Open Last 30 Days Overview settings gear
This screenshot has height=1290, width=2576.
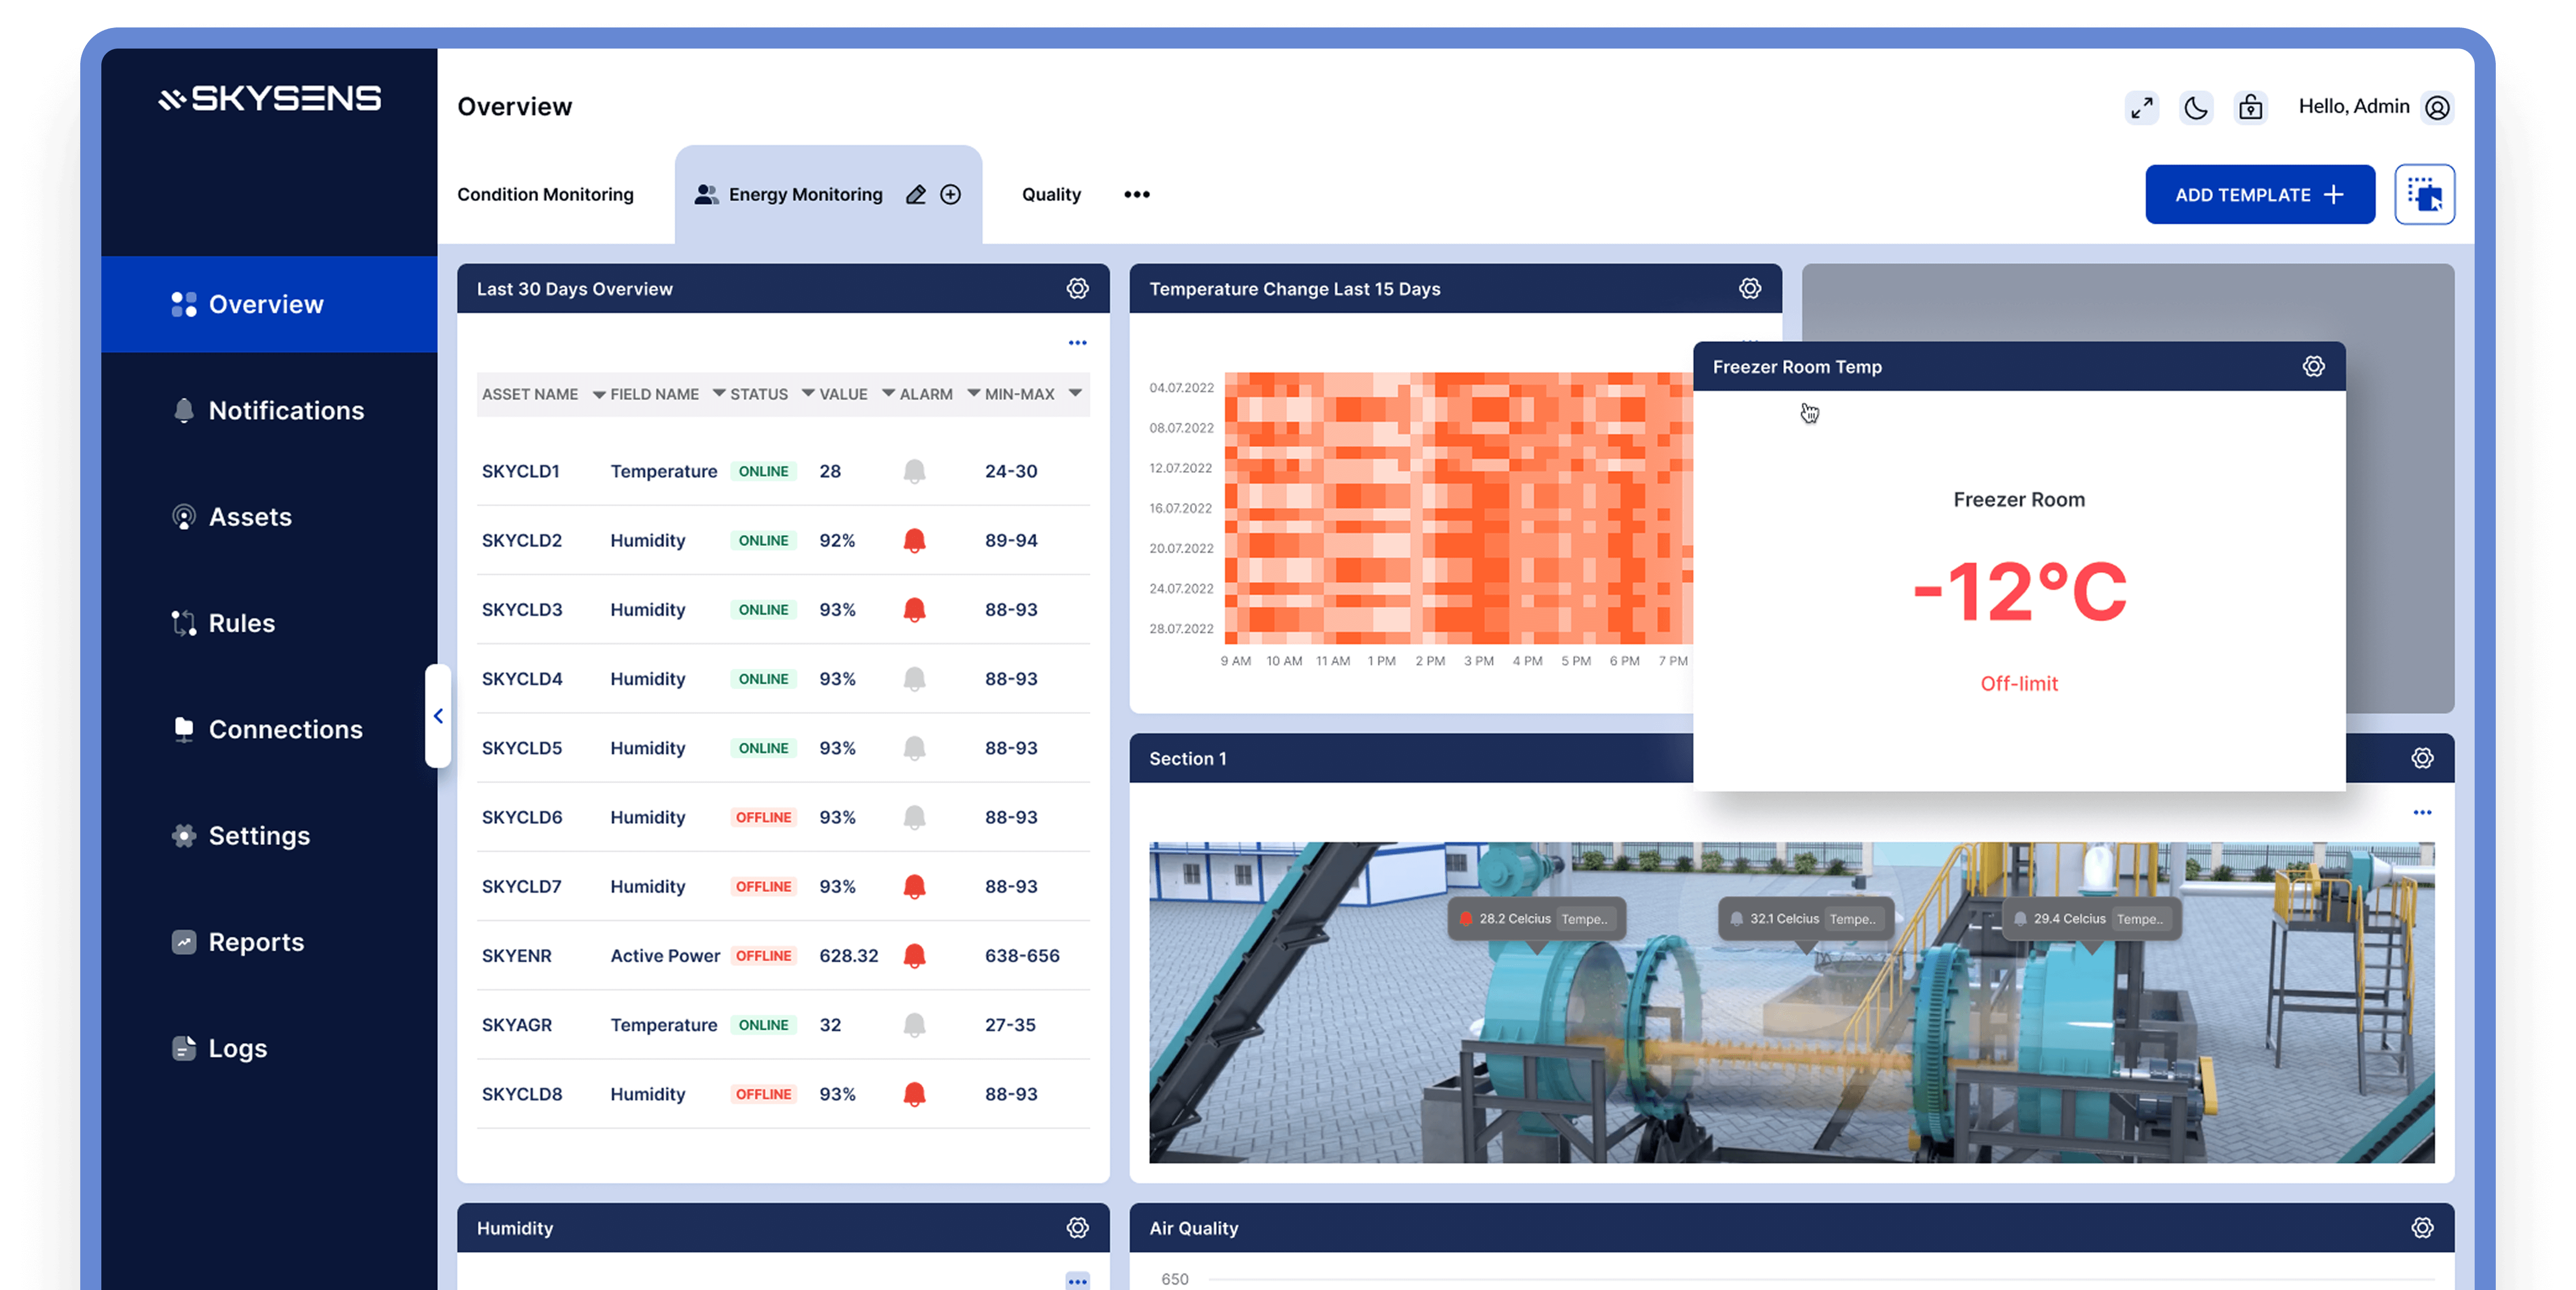pyautogui.click(x=1077, y=288)
